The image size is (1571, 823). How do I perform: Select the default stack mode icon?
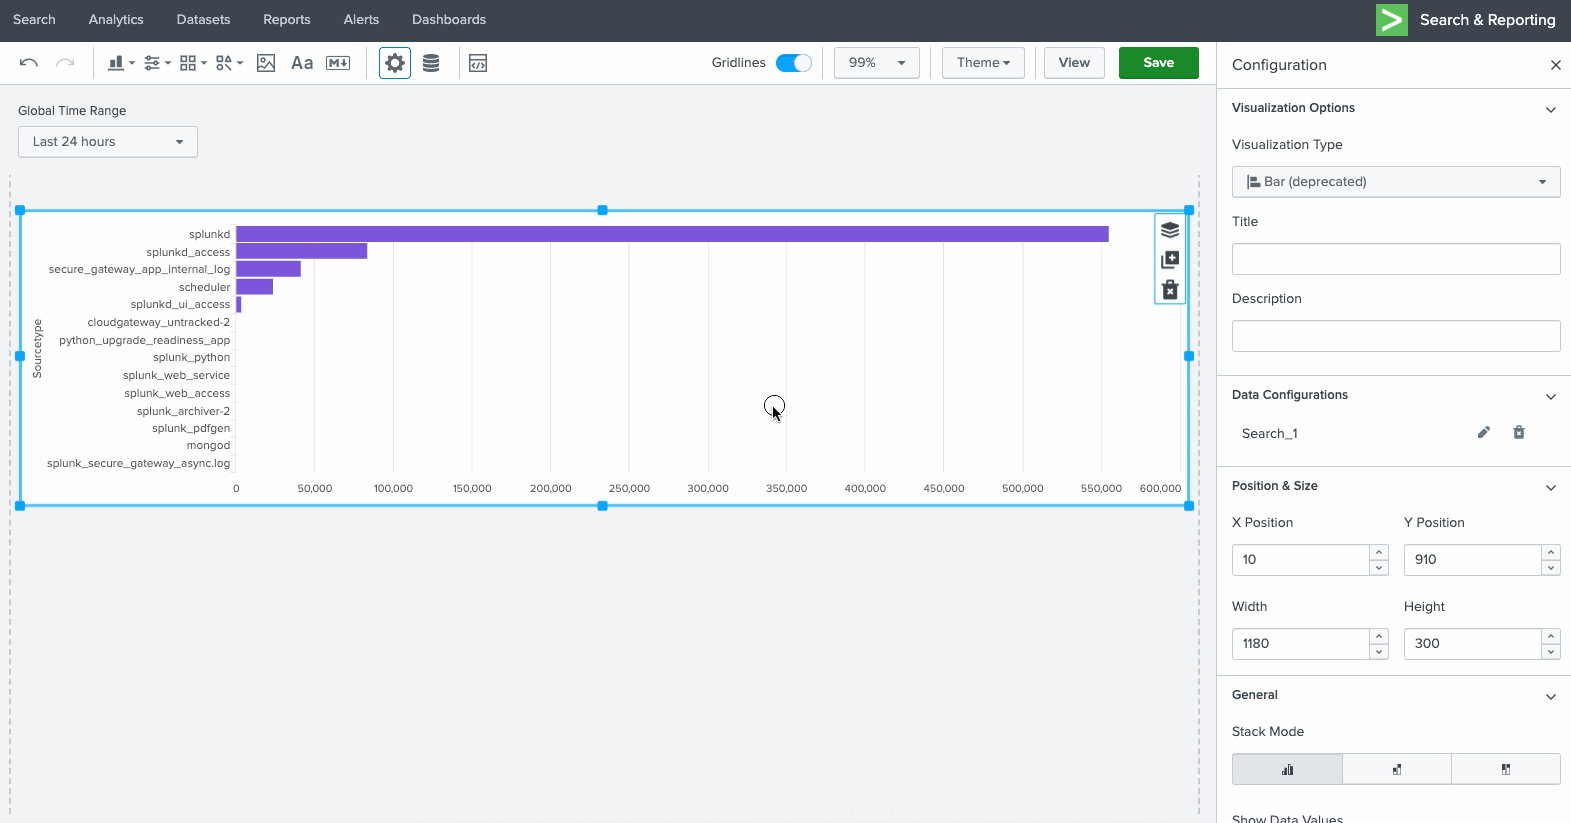pyautogui.click(x=1287, y=769)
